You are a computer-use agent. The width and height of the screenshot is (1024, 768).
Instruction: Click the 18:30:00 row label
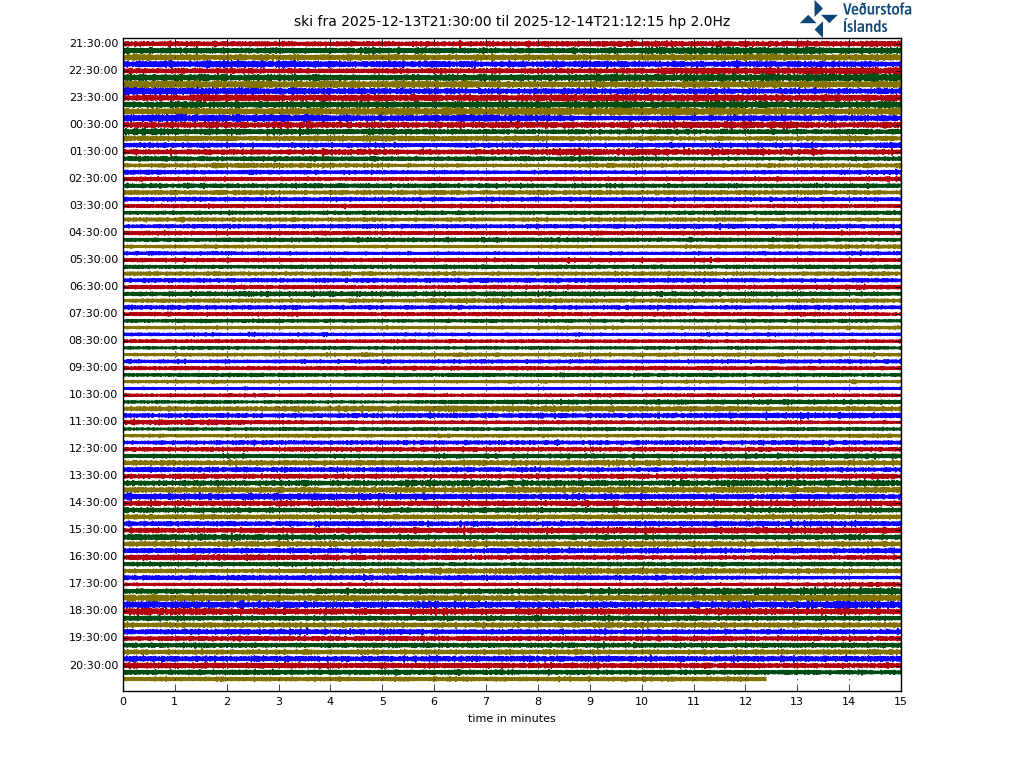tap(93, 611)
